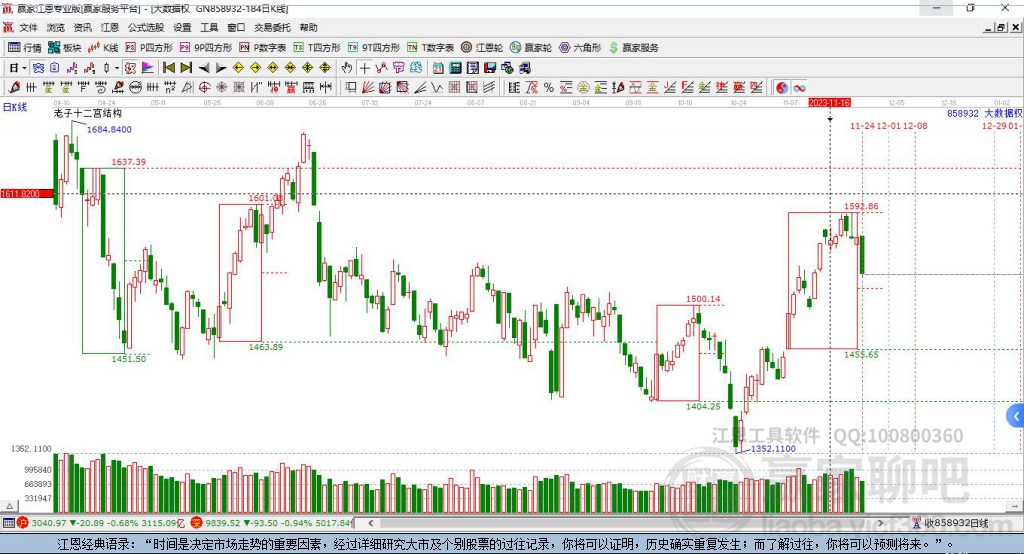Open the 六角形 hexagon tool
The image size is (1024, 554).
click(580, 48)
